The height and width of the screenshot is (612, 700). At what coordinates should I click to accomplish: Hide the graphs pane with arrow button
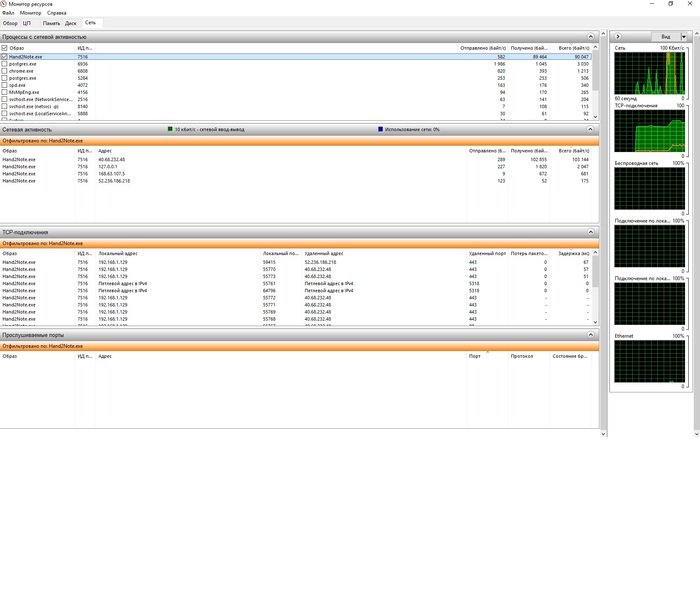click(x=618, y=37)
